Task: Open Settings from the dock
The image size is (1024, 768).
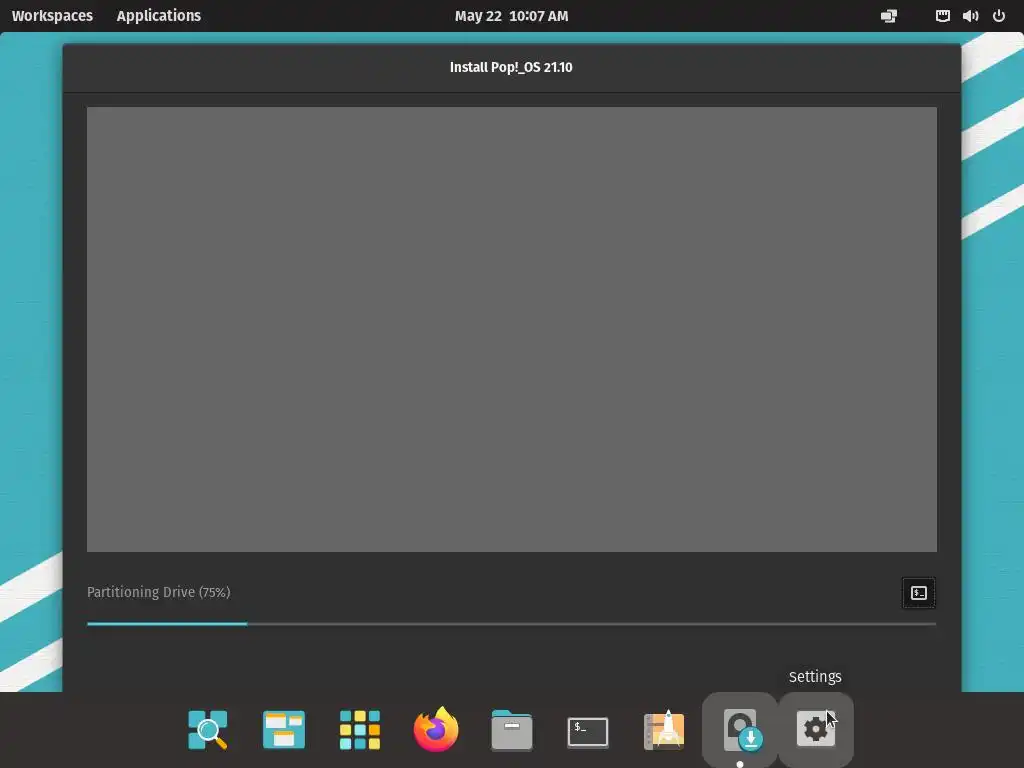Action: [816, 728]
